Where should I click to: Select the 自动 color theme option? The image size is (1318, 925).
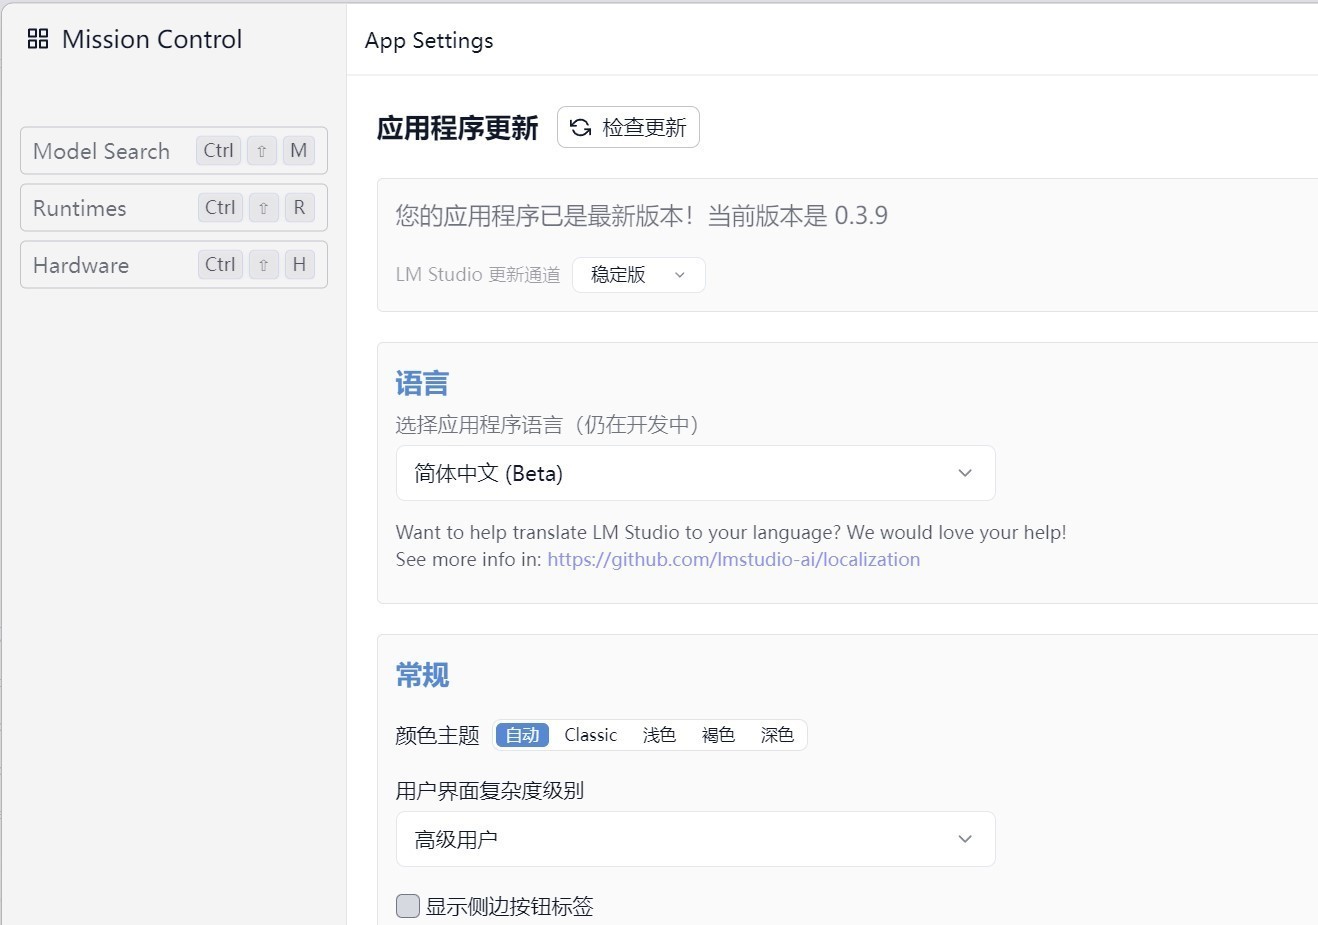coord(522,735)
